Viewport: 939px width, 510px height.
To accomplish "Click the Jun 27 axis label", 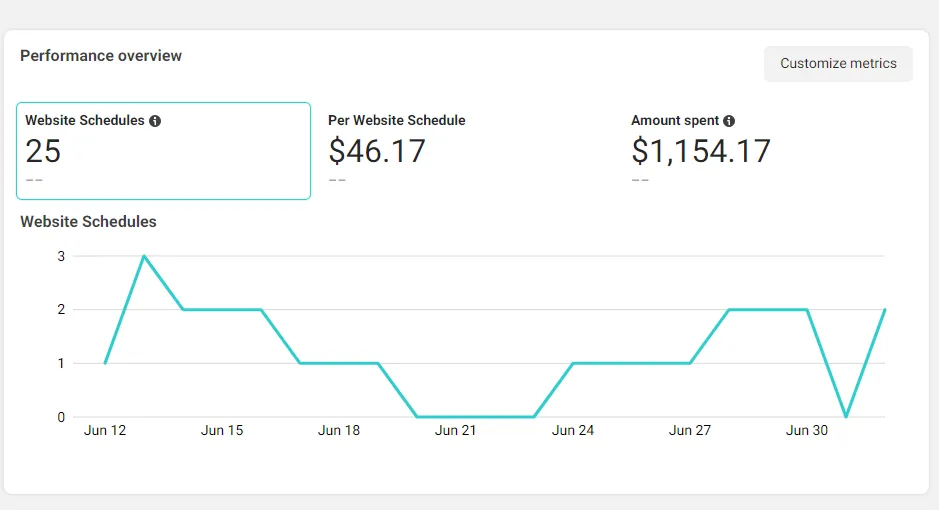I will click(690, 431).
